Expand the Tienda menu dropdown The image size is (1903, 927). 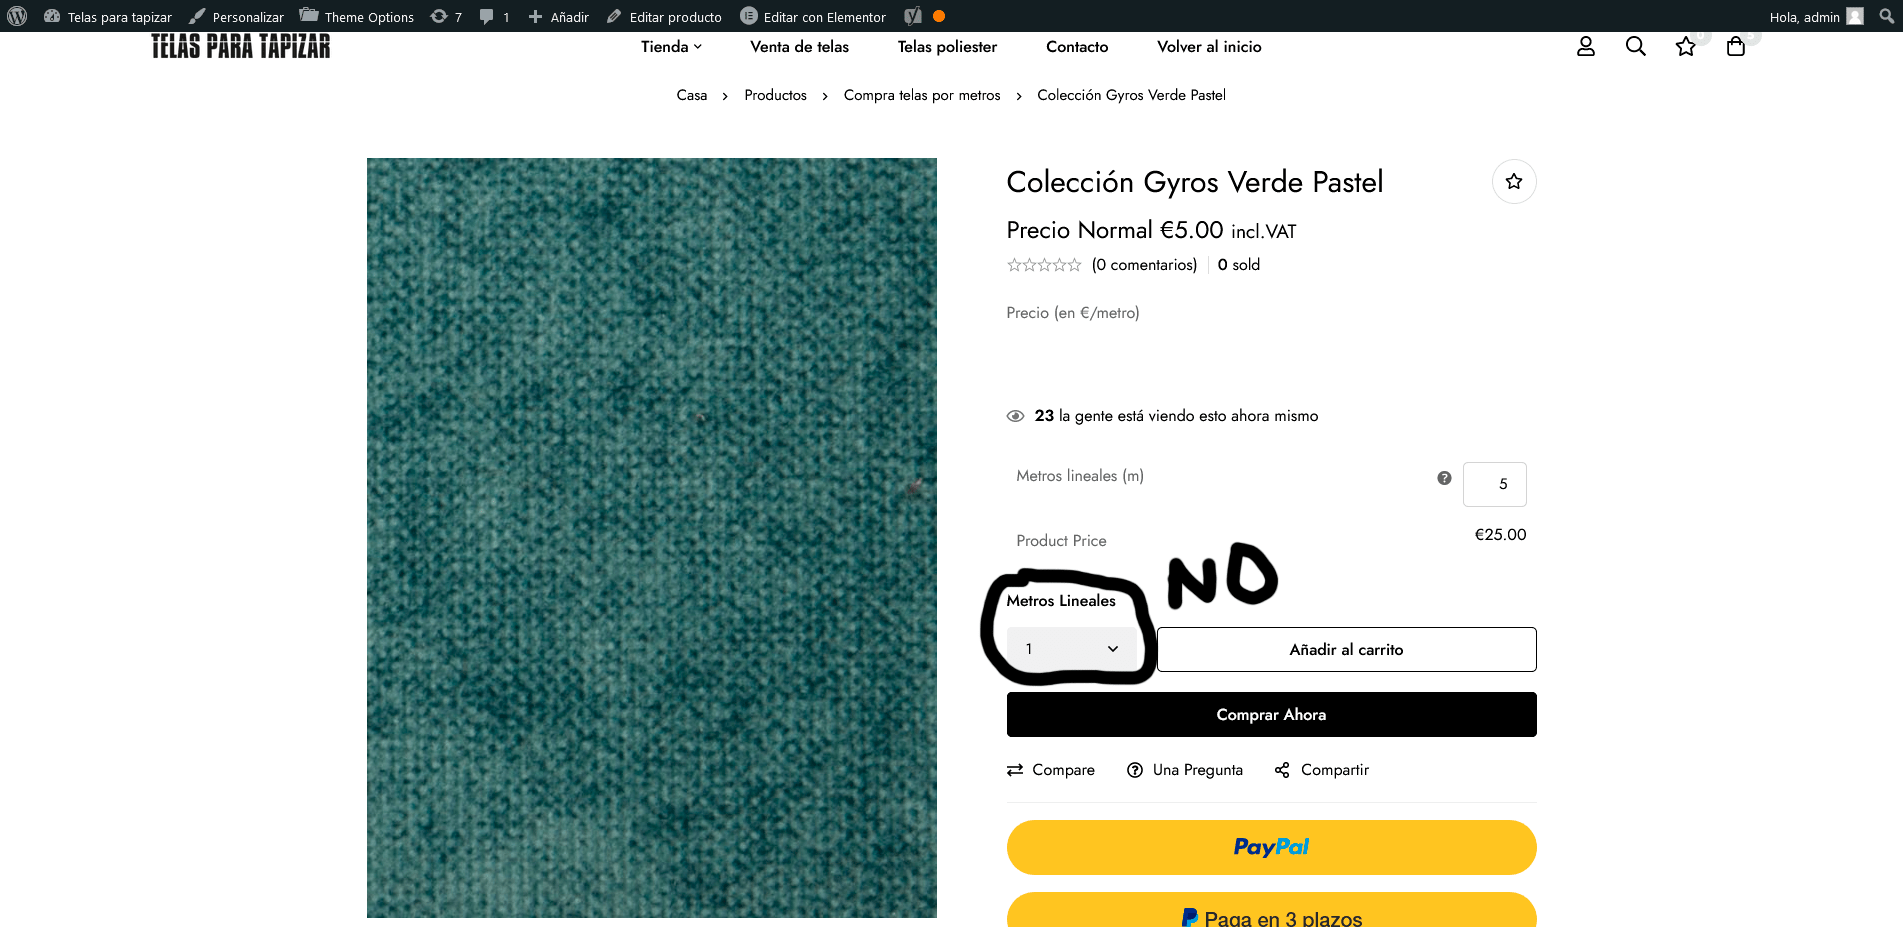point(671,47)
